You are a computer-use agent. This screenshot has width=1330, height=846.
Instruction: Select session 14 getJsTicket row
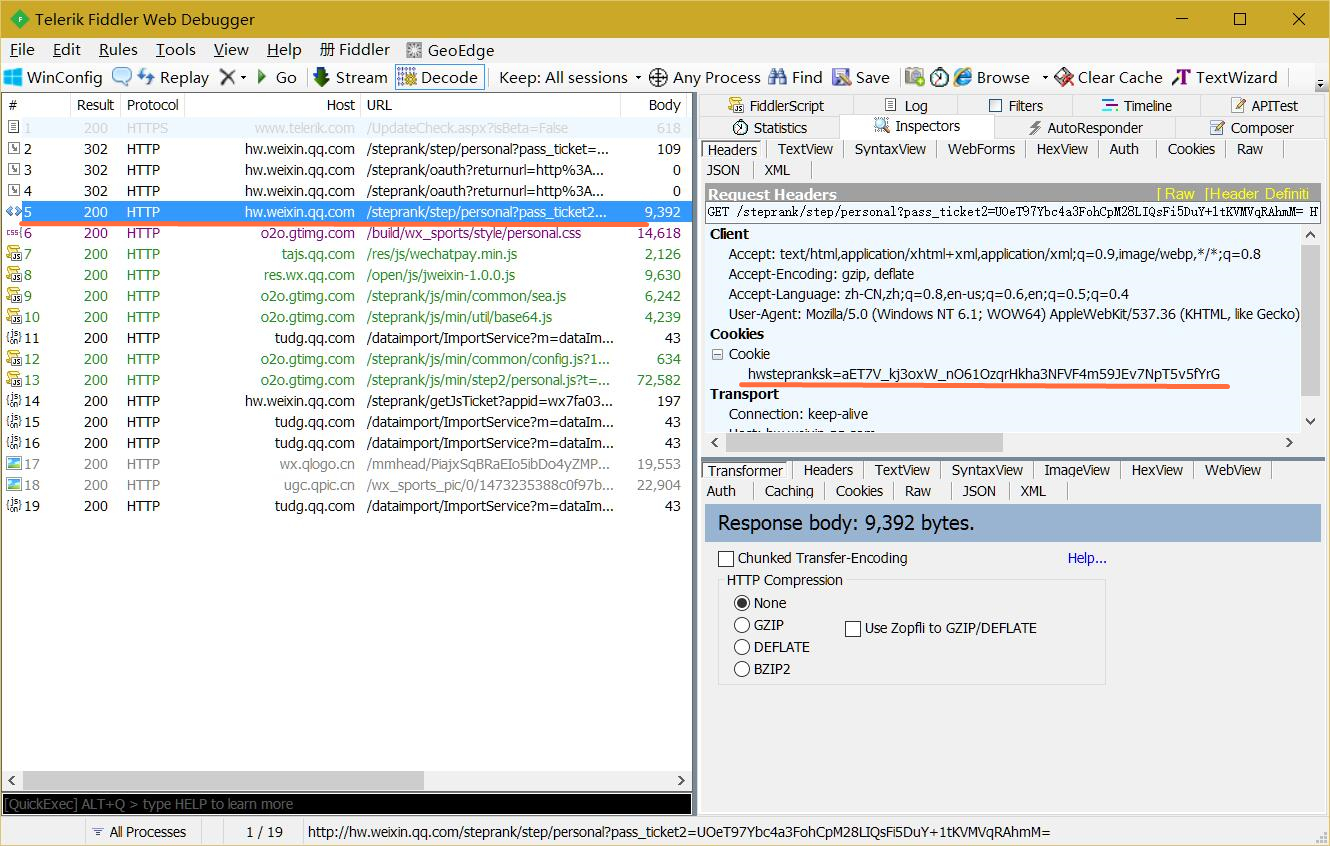(346, 401)
